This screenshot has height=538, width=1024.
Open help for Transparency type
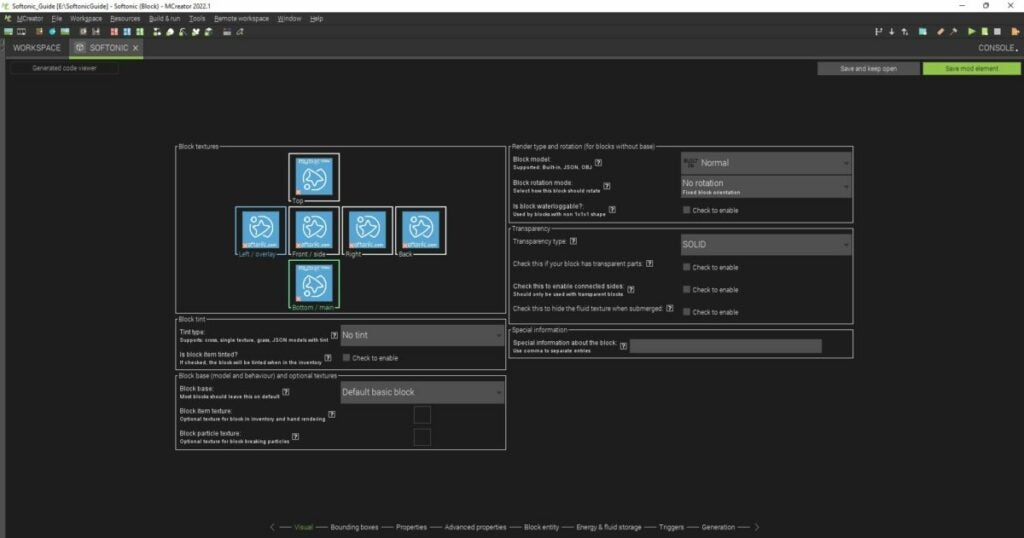pyautogui.click(x=573, y=241)
